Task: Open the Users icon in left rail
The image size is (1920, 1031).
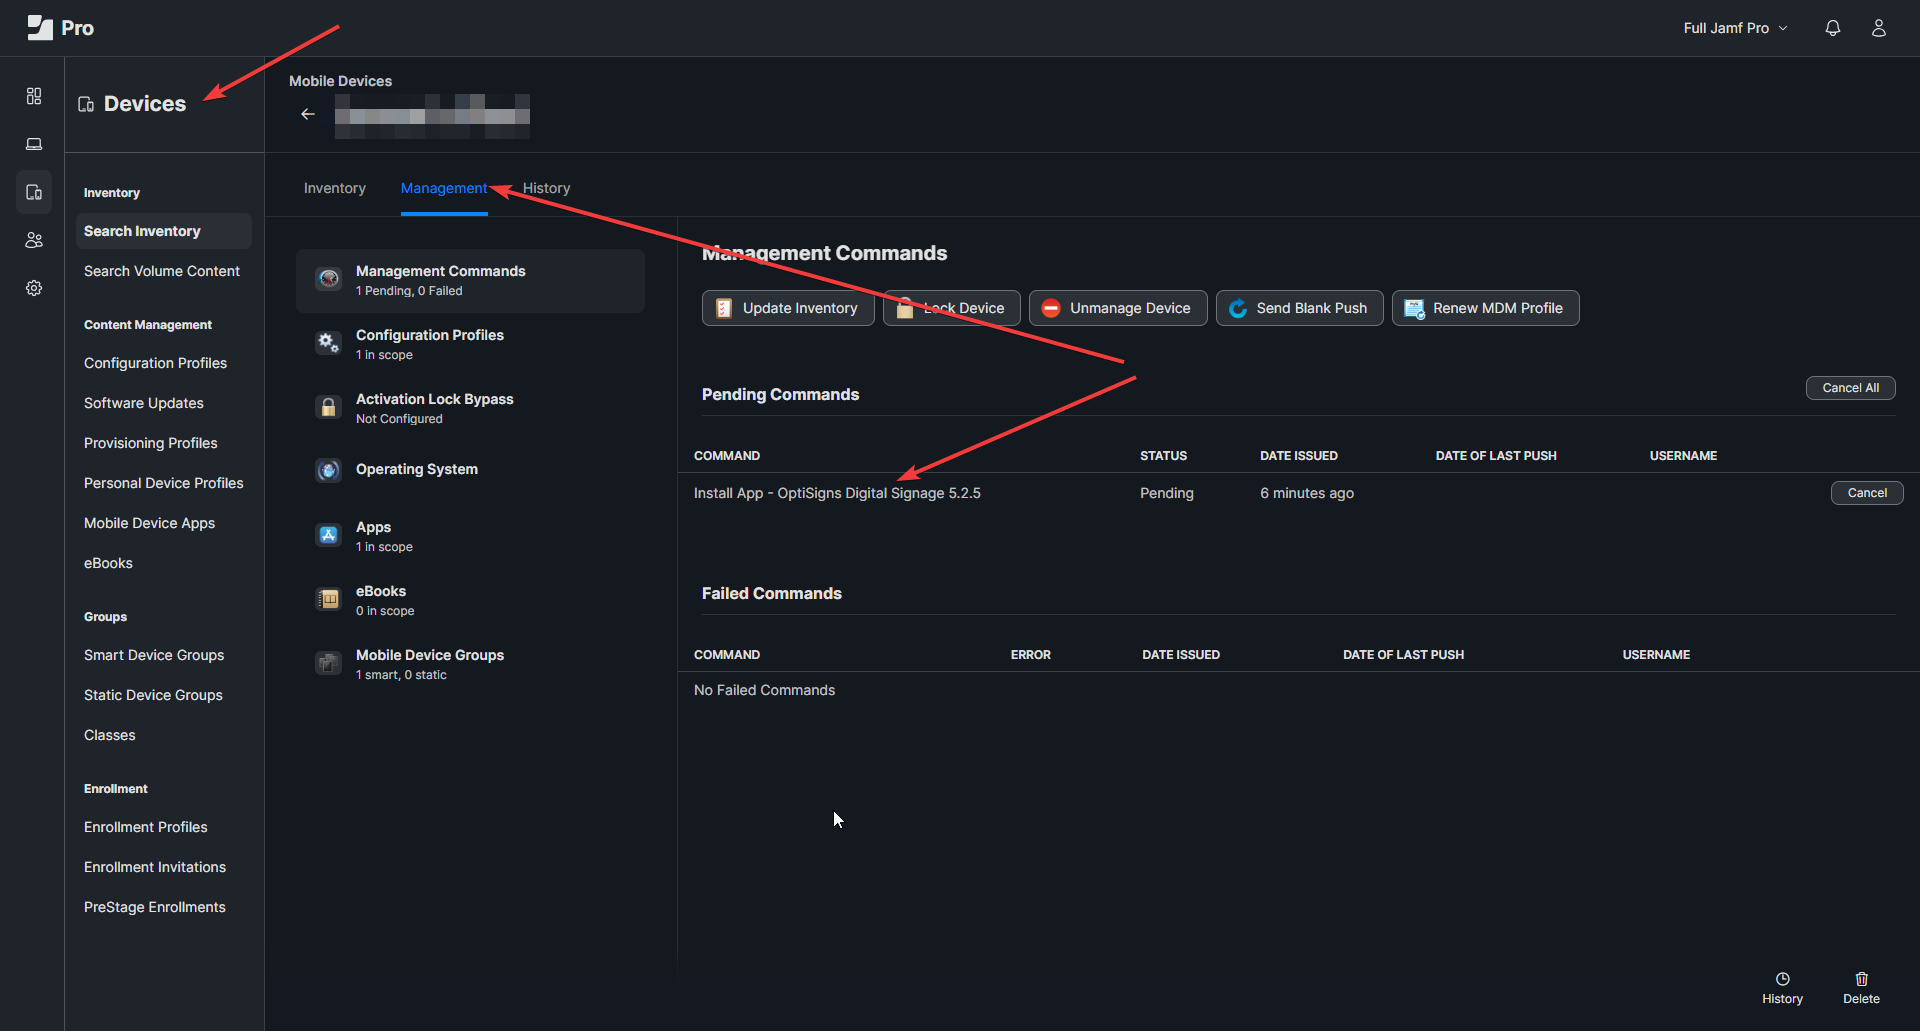Action: click(34, 240)
